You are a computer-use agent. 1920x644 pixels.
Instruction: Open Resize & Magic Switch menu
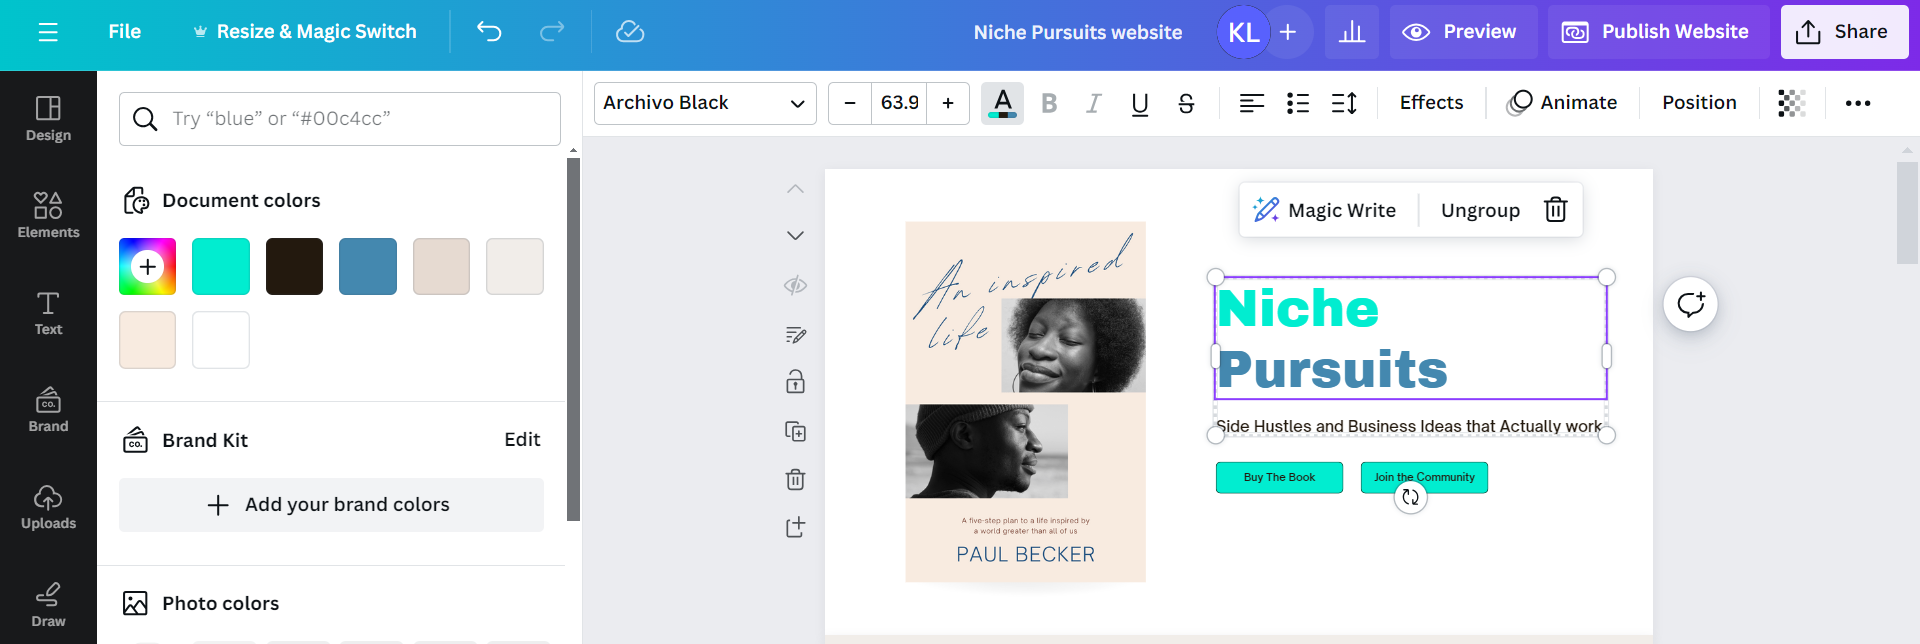click(304, 32)
